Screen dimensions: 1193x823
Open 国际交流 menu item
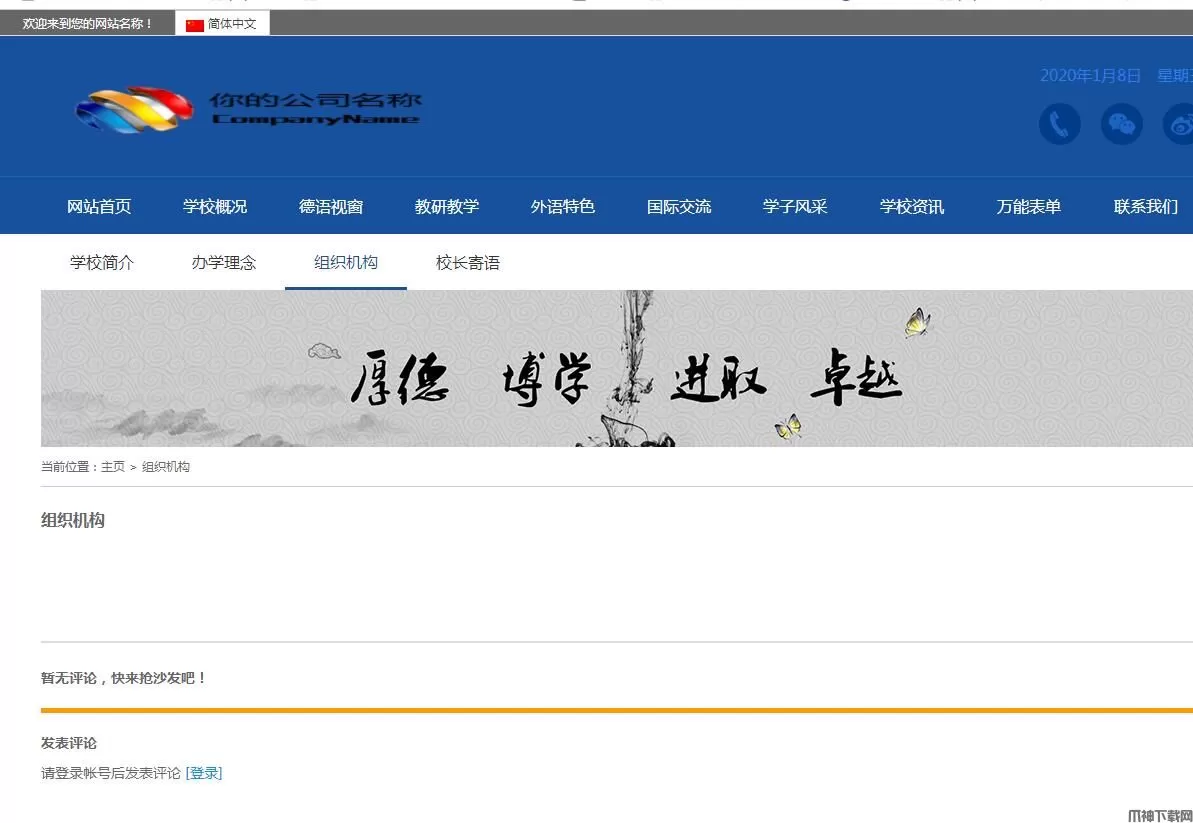point(679,206)
